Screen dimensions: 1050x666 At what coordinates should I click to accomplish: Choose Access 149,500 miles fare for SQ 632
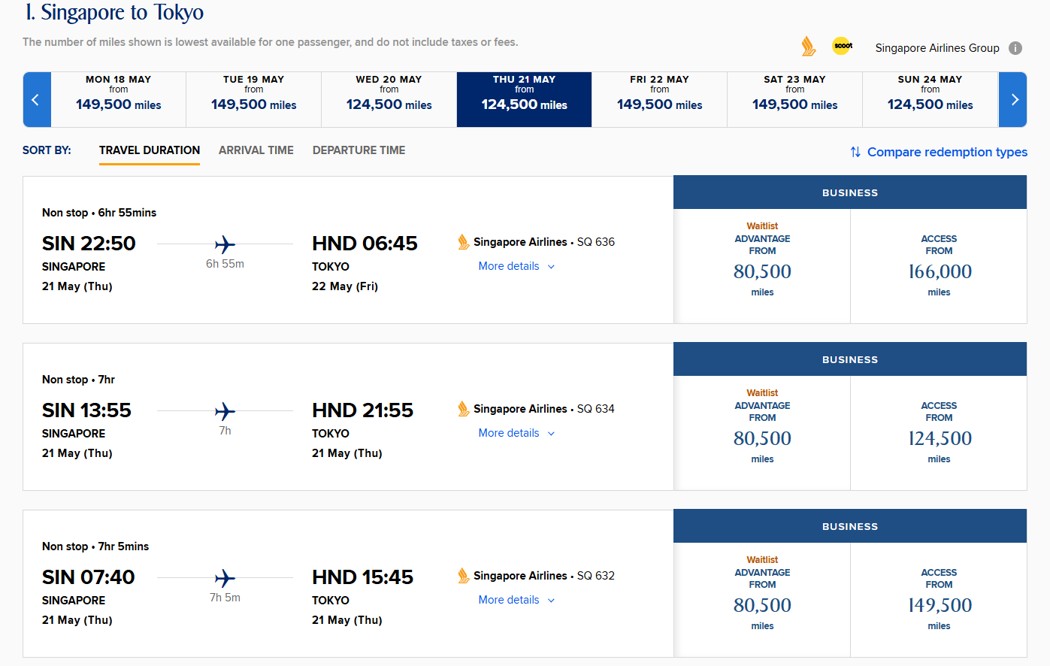[938, 600]
